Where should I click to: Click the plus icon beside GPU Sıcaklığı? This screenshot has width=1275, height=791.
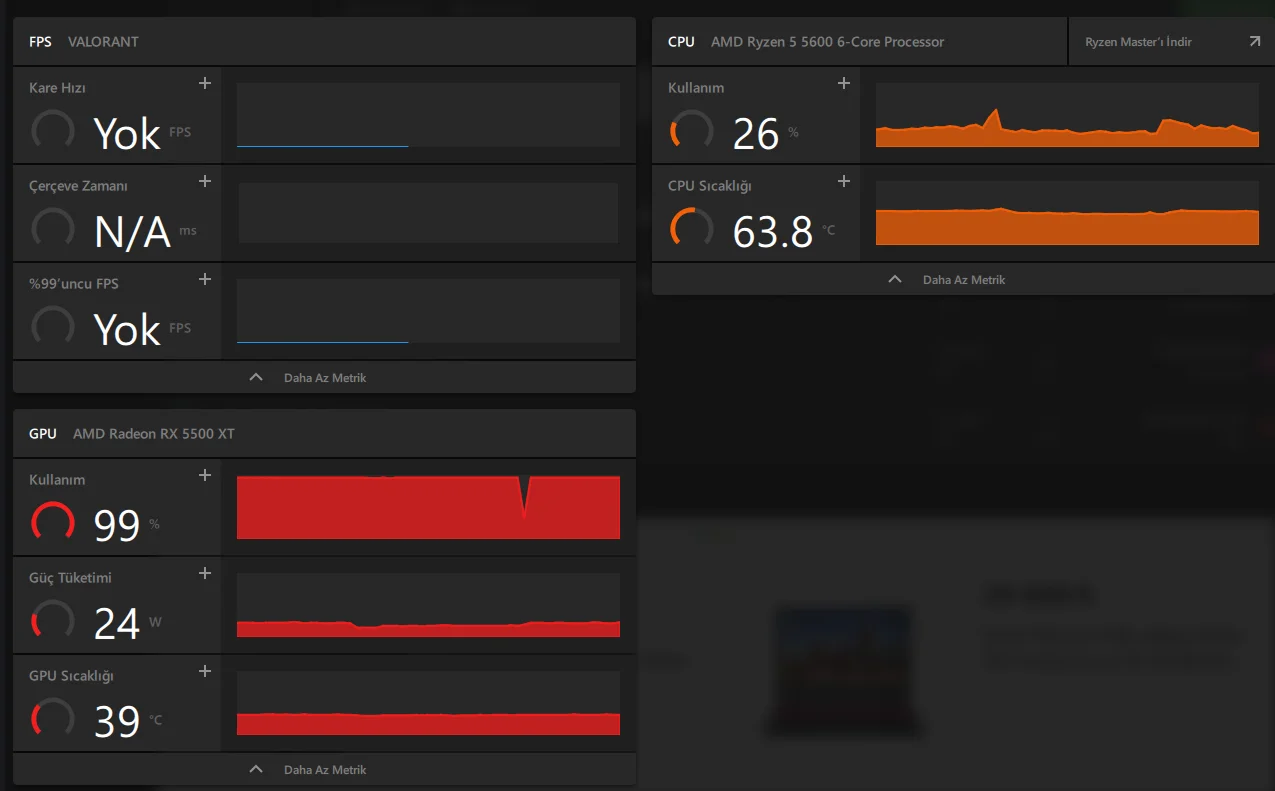click(x=205, y=671)
